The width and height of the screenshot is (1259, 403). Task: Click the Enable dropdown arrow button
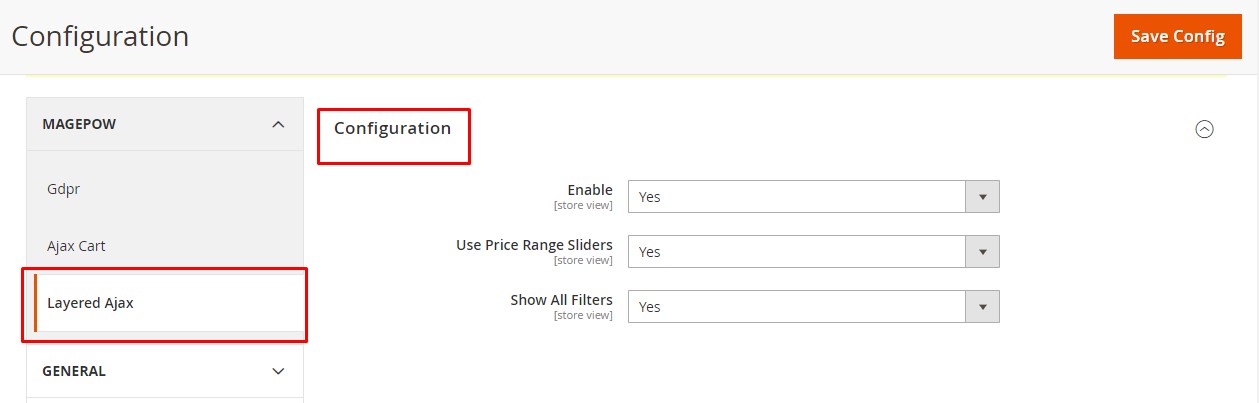click(982, 197)
